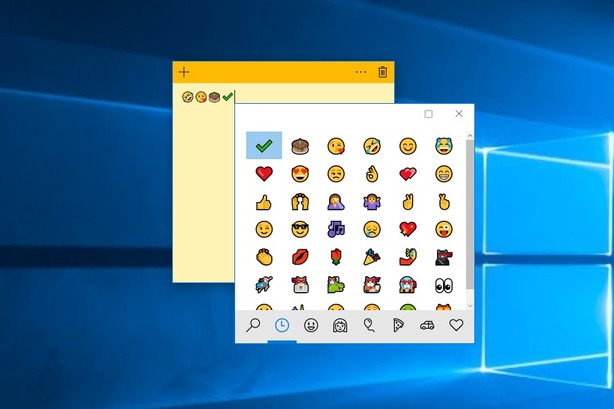The height and width of the screenshot is (409, 614).
Task: Insert the red heart emoji
Action: [264, 174]
